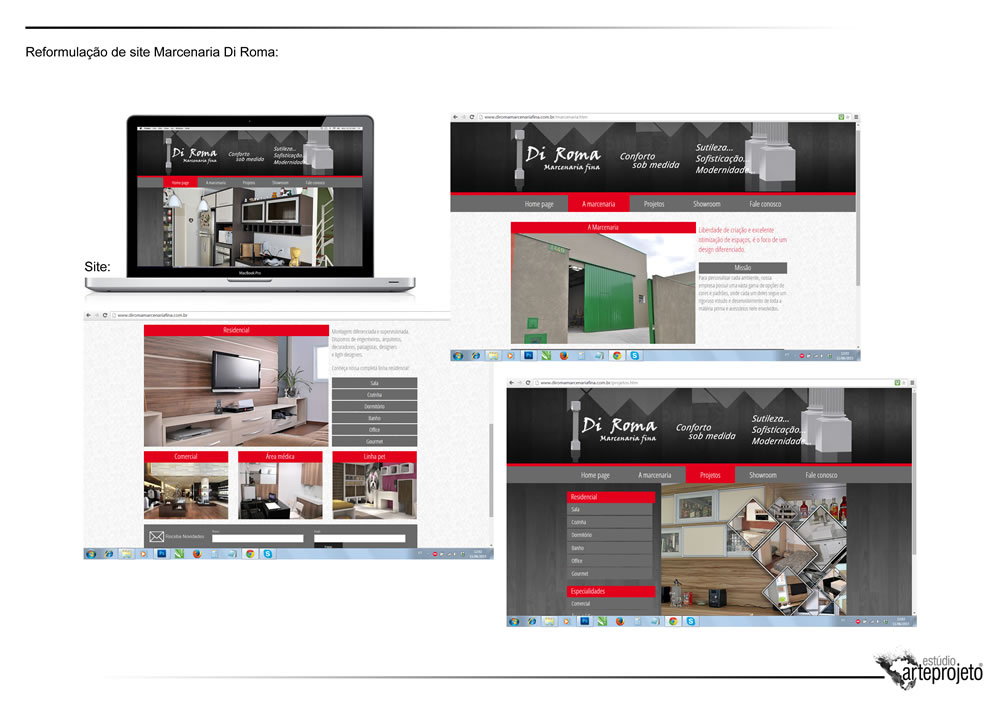Open Skype from the A Marcenaria window taskbar
Screen dimensions: 1000x707
click(x=635, y=356)
